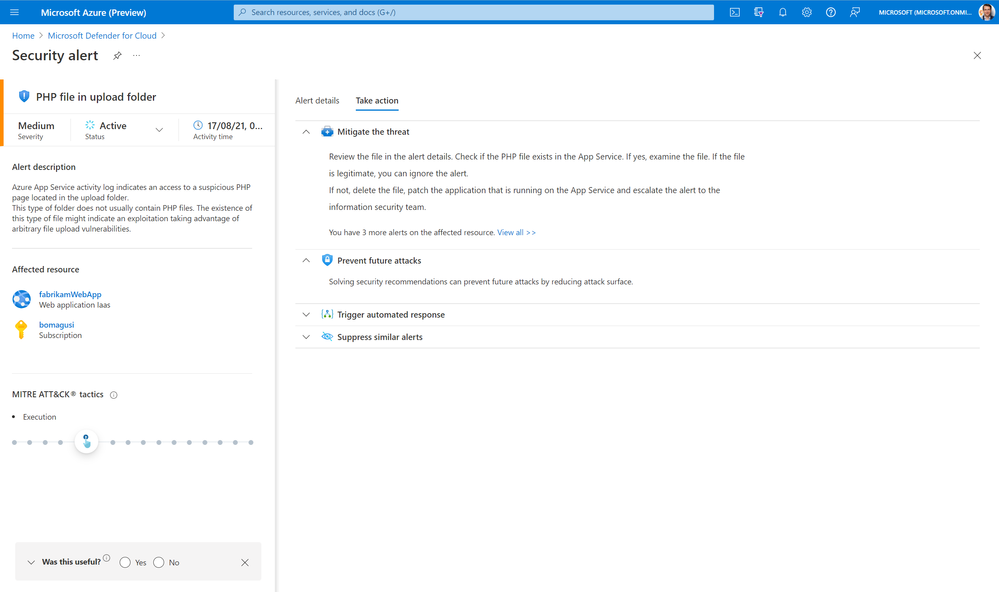Screen dimensions: 999x592
Task: Click the info icon beside Was this useful
Action: tap(106, 558)
